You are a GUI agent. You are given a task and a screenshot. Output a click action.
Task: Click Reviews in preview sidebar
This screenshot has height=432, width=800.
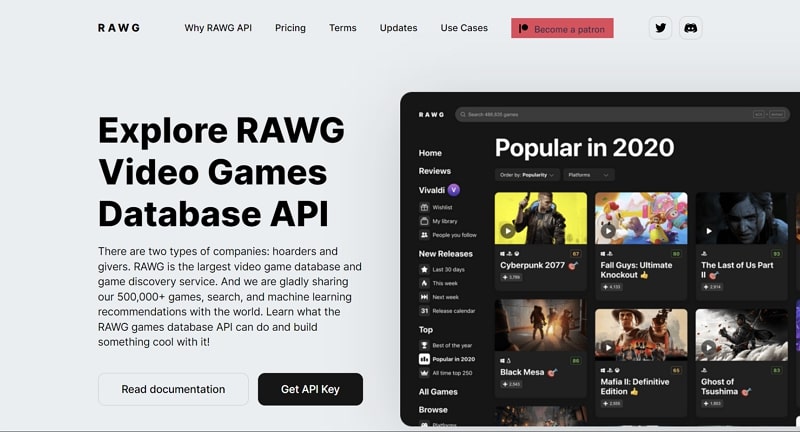(x=435, y=171)
